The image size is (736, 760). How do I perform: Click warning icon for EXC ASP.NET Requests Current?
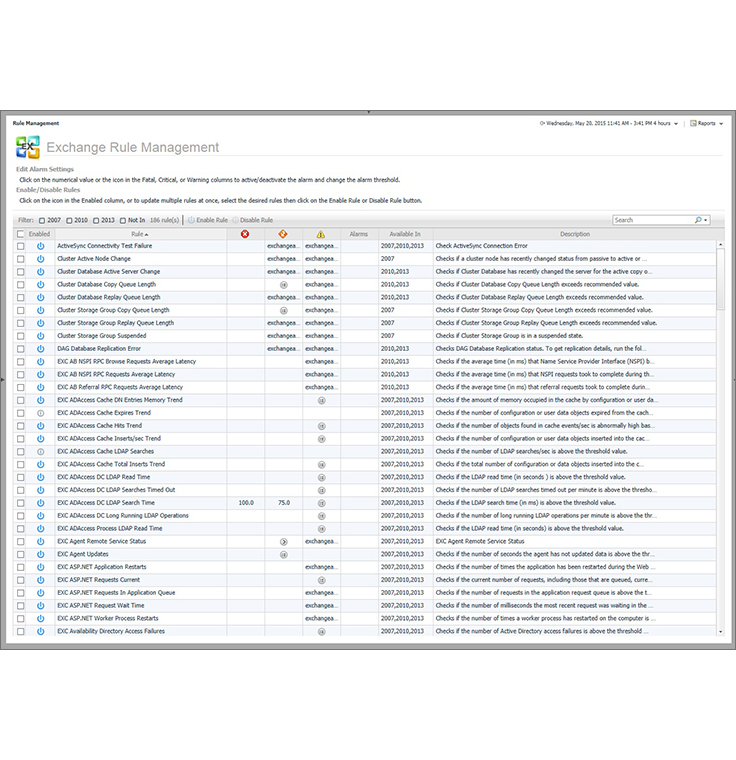pyautogui.click(x=321, y=580)
